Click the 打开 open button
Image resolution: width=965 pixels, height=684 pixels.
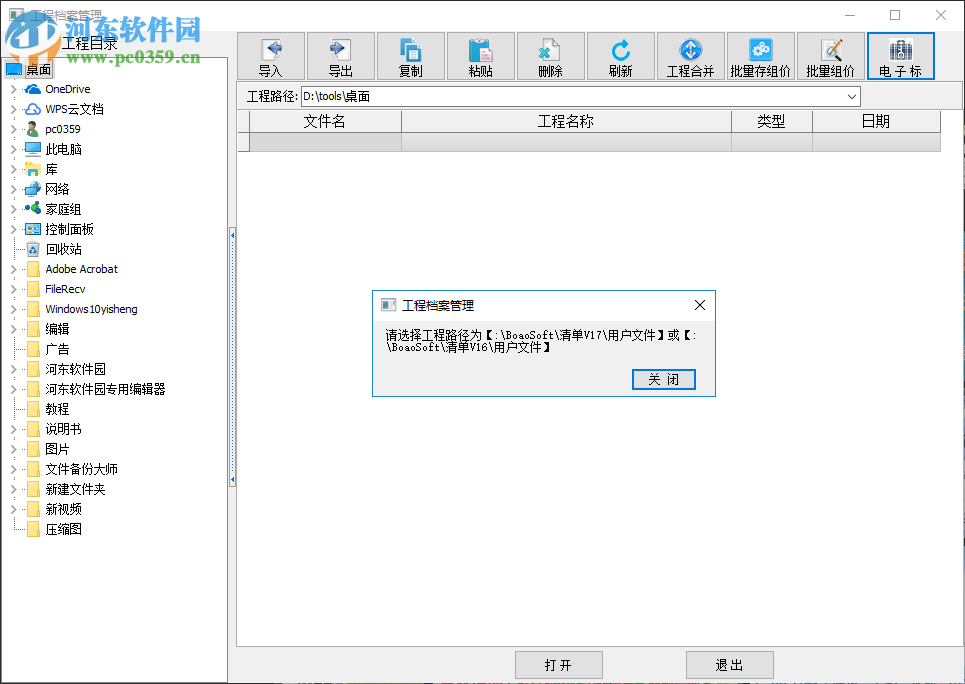click(x=558, y=664)
